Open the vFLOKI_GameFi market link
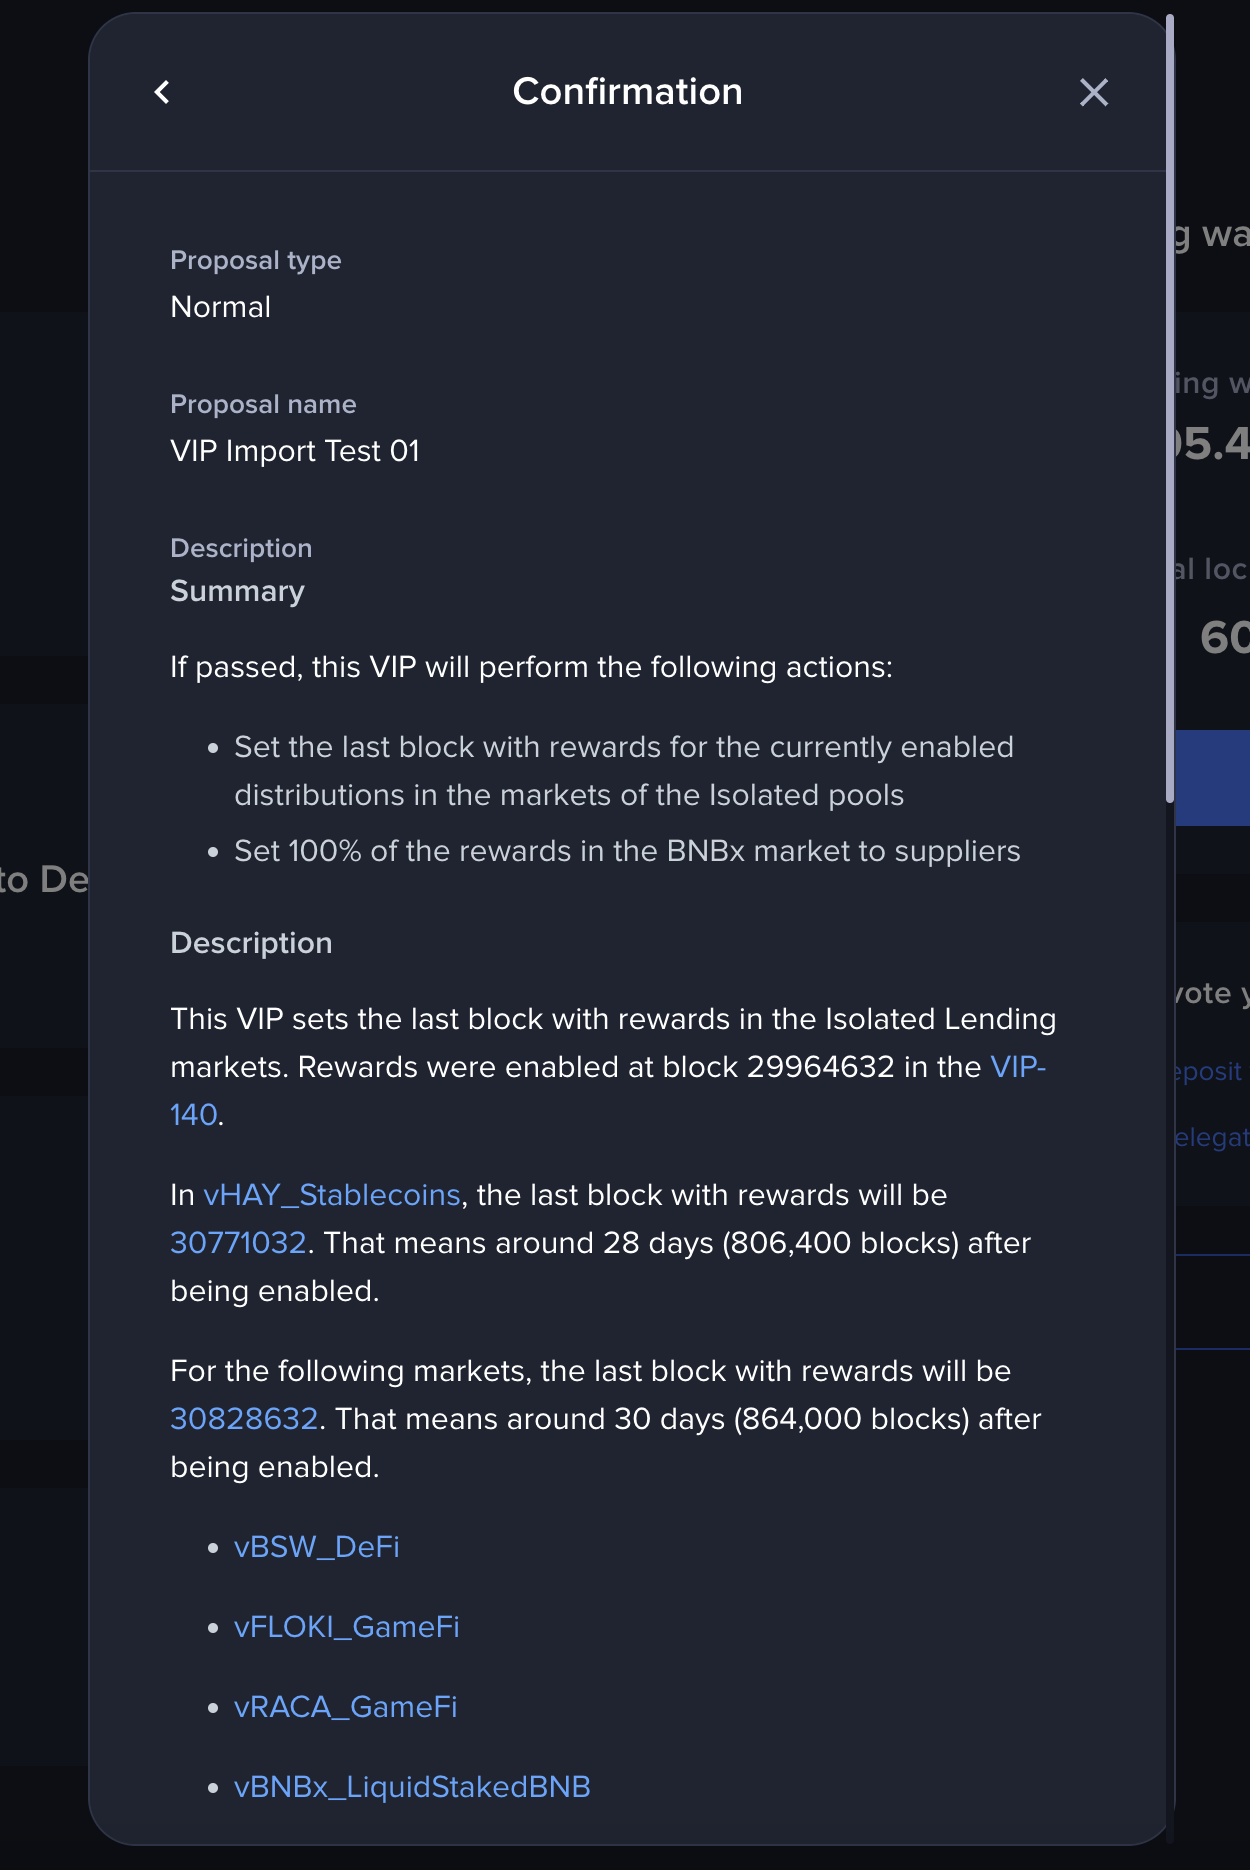The image size is (1250, 1870). [347, 1627]
